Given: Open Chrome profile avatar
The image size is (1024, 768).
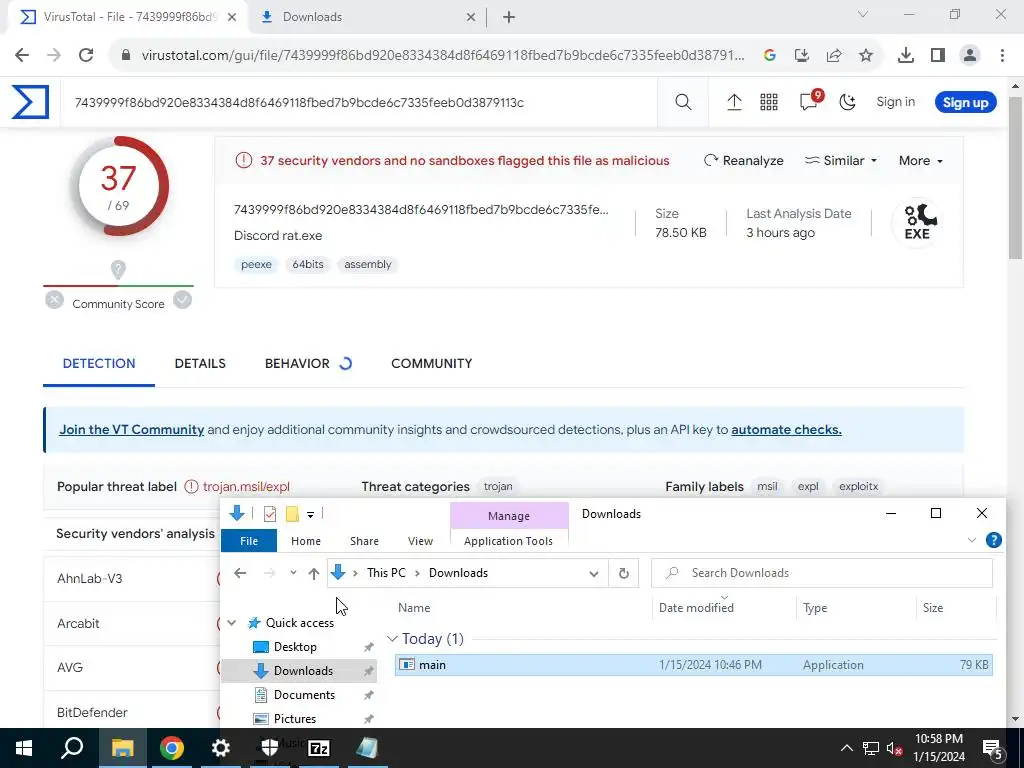Looking at the screenshot, I should click(x=970, y=56).
